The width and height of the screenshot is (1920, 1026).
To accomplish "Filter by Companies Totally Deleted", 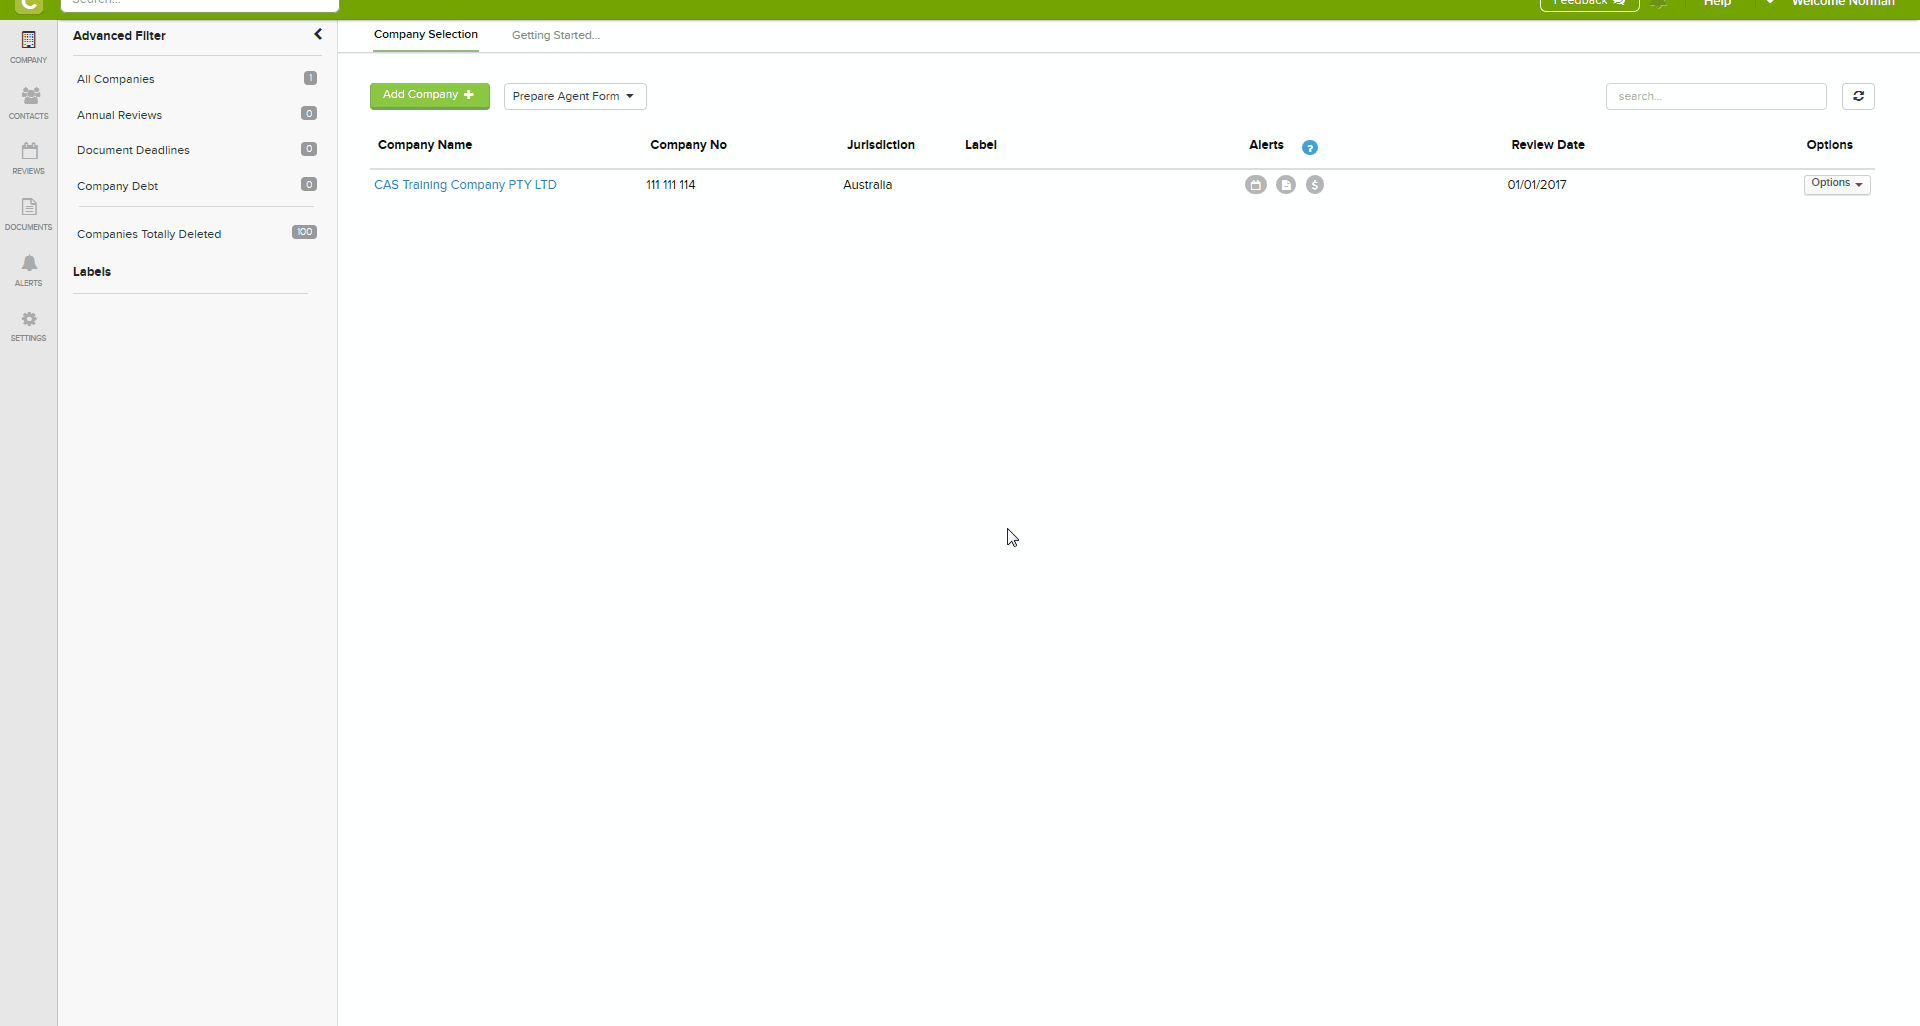I will pos(149,234).
